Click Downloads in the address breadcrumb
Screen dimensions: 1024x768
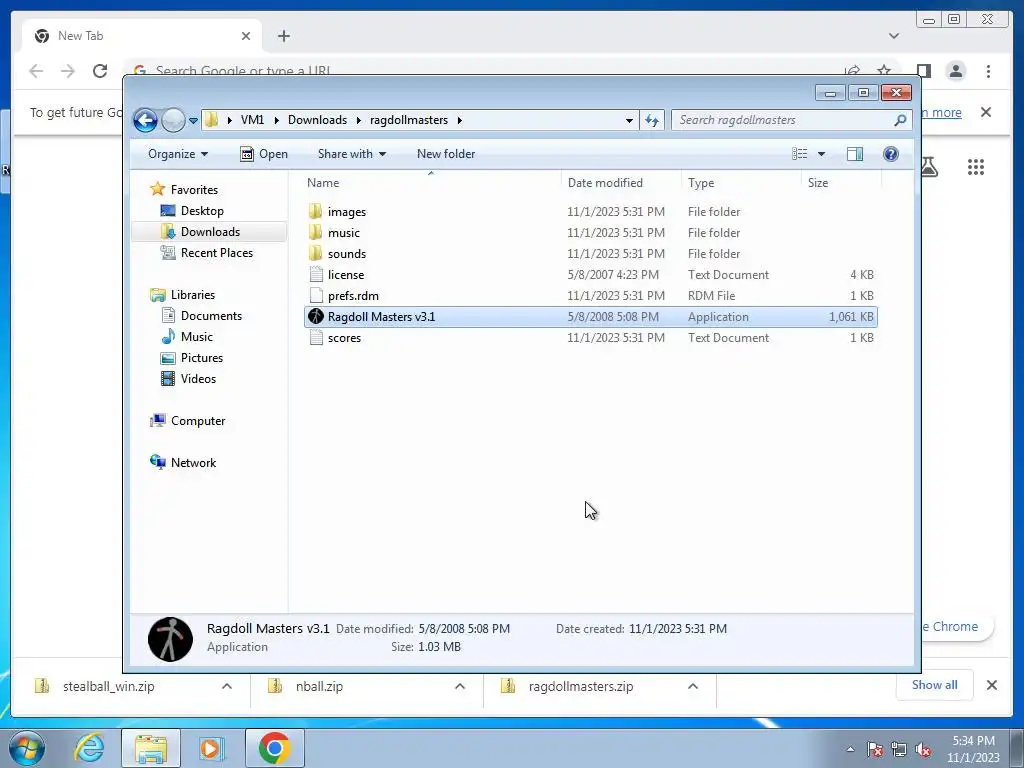coord(317,120)
